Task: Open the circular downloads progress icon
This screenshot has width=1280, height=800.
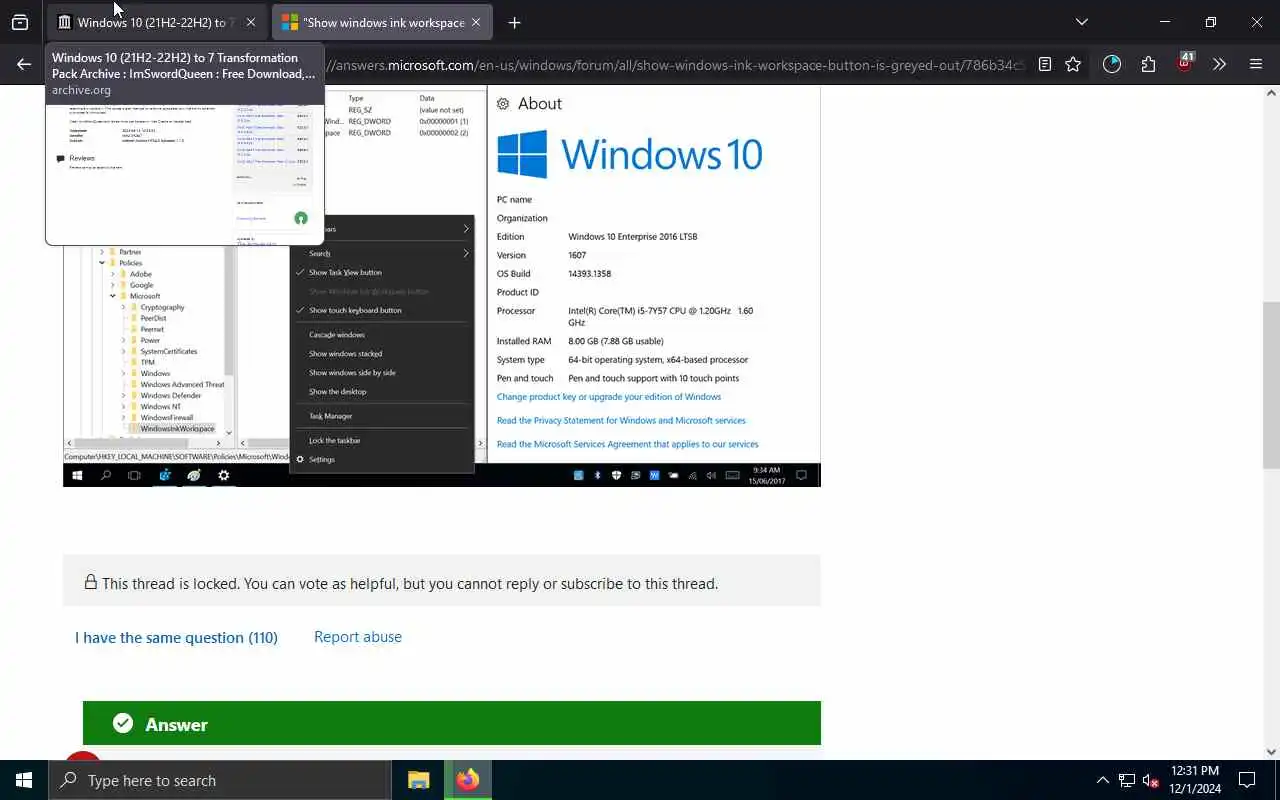Action: (x=1112, y=64)
